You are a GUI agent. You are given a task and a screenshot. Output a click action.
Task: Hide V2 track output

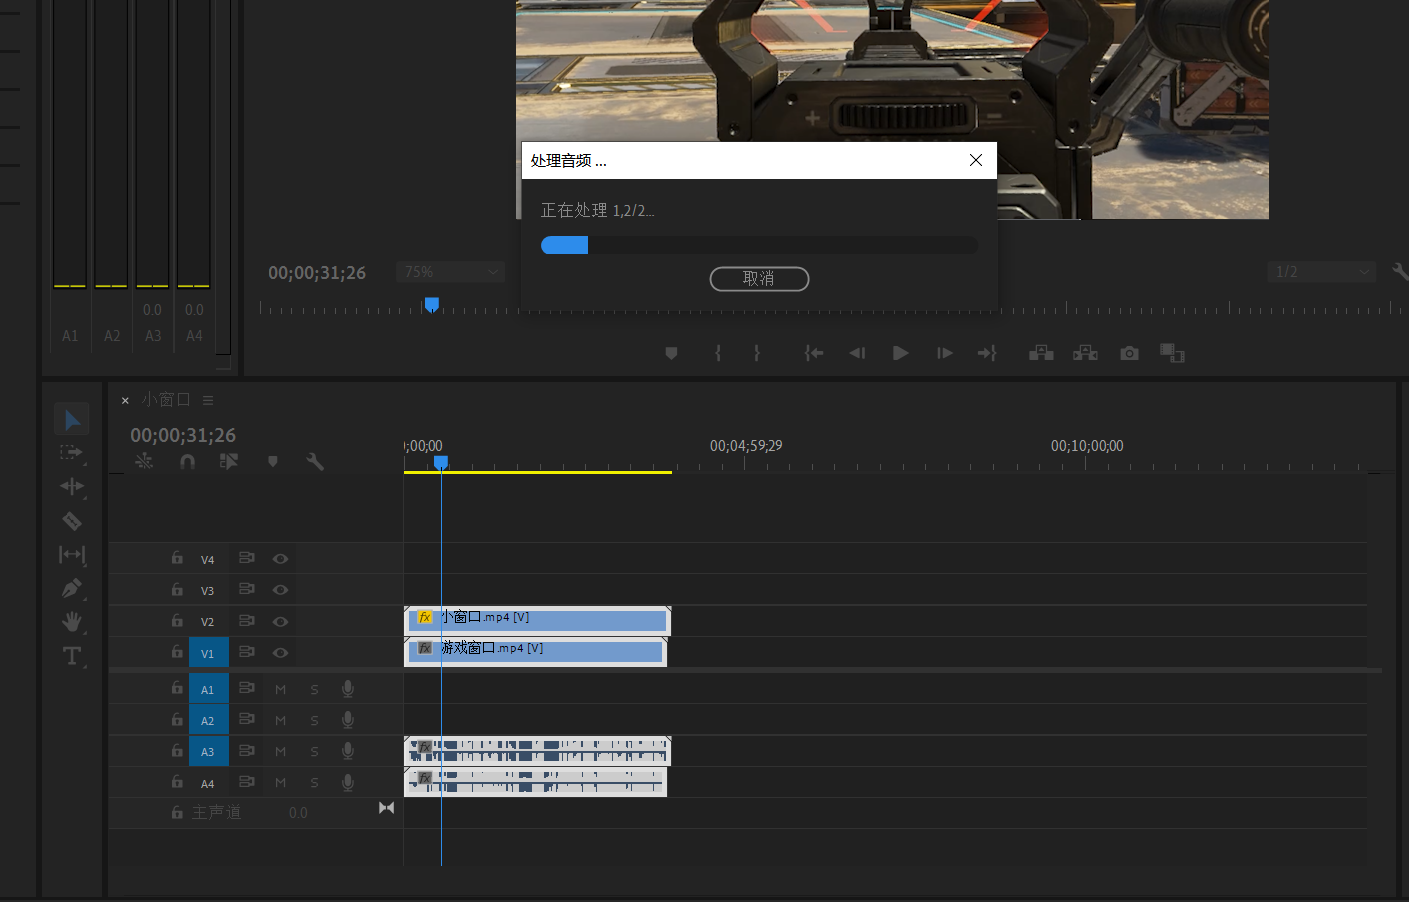coord(281,621)
